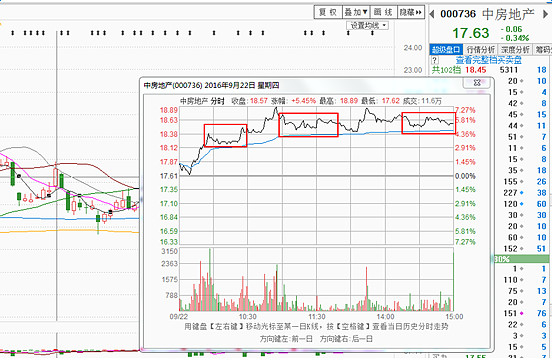Click the 14:00 time label on chart
The width and height of the screenshot is (552, 363).
tap(385, 317)
